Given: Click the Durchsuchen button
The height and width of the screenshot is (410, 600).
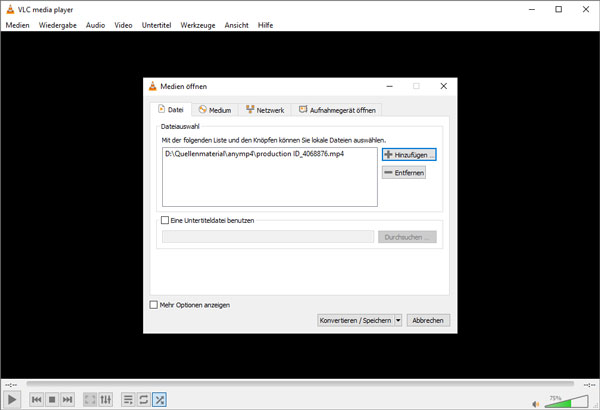Looking at the screenshot, I should pos(407,237).
